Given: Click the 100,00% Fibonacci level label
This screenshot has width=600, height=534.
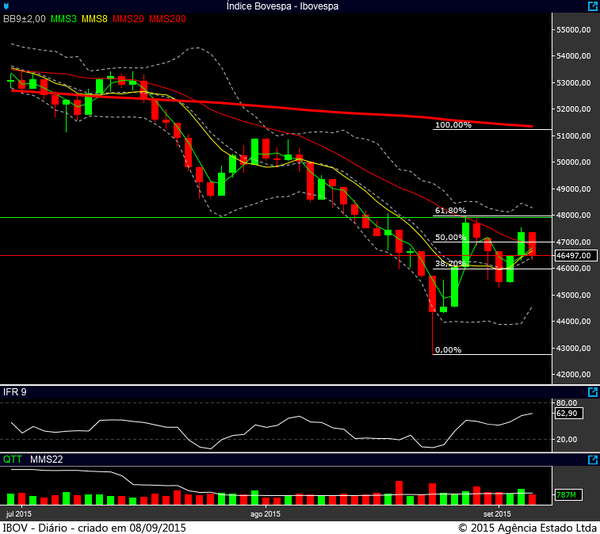Looking at the screenshot, I should pos(453,125).
